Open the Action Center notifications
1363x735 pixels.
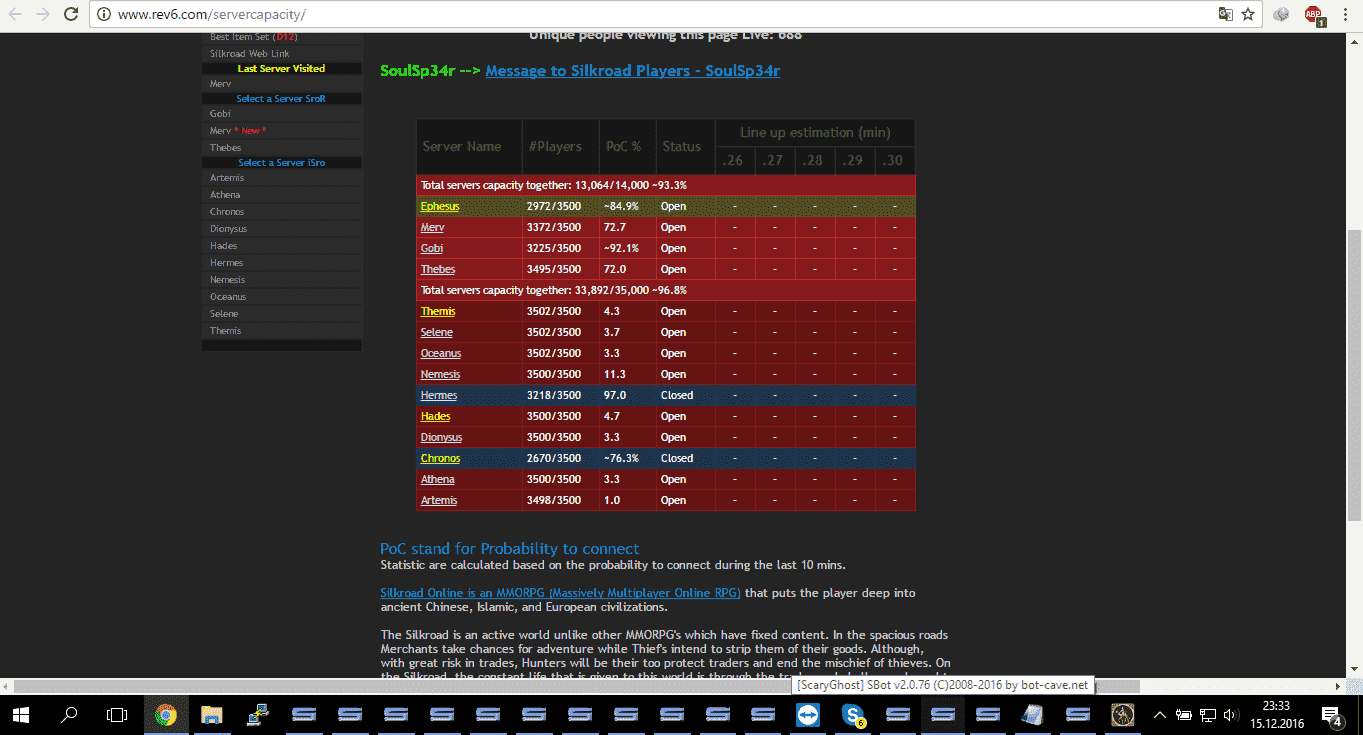coord(1332,716)
